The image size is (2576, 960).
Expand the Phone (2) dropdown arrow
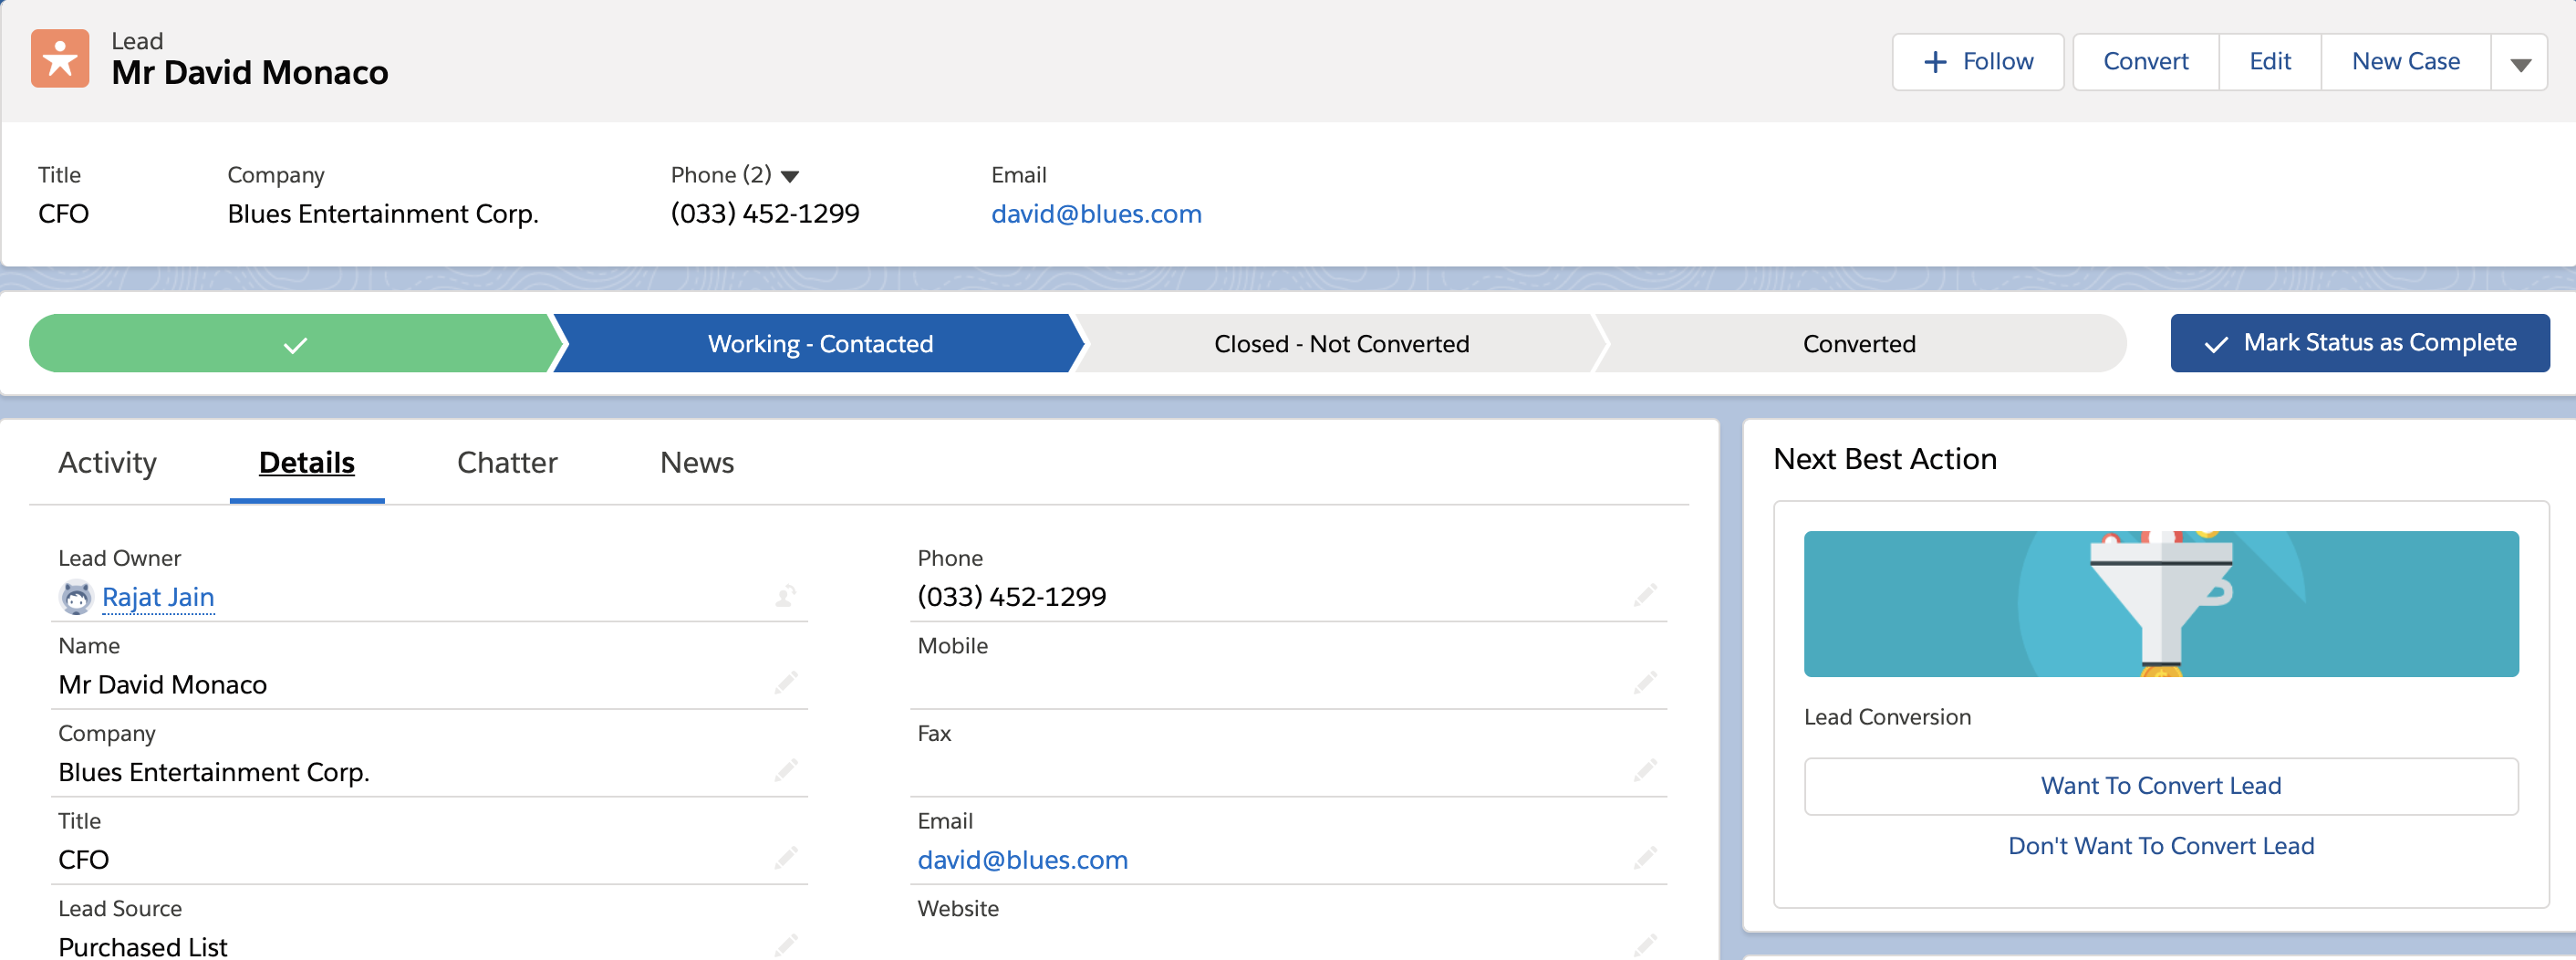click(x=790, y=176)
